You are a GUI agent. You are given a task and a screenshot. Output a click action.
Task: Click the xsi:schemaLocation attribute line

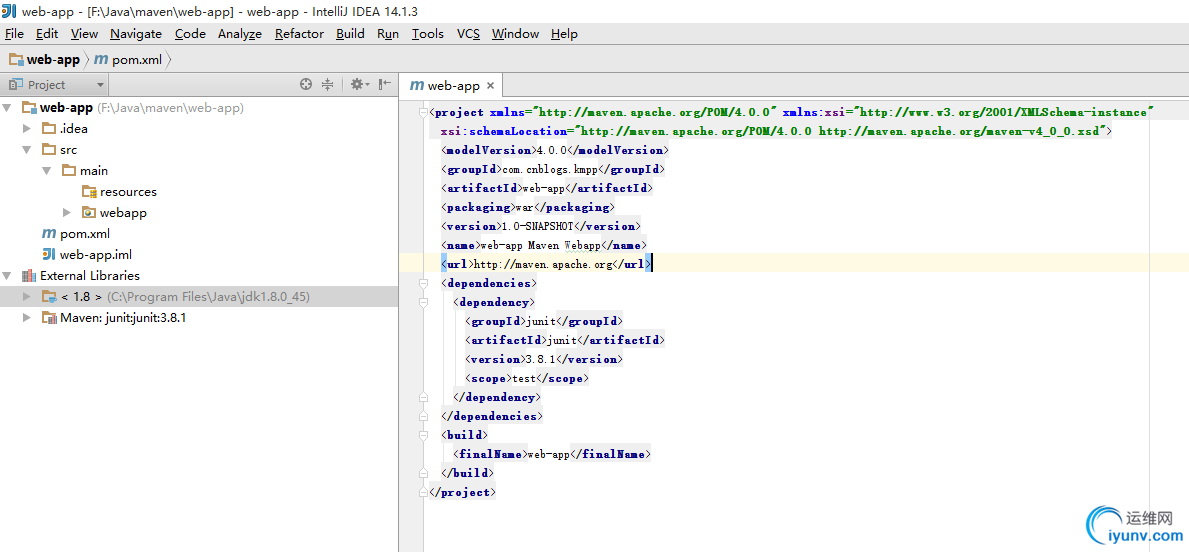776,131
